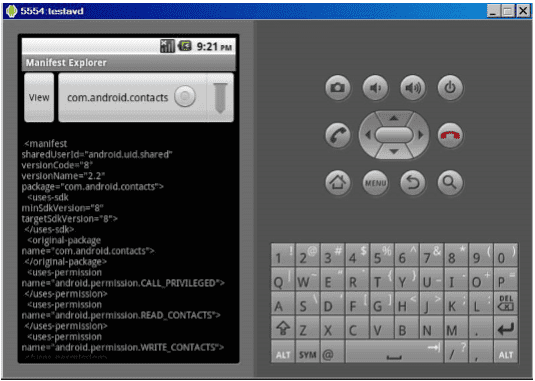Open options with the MENU button

point(375,183)
